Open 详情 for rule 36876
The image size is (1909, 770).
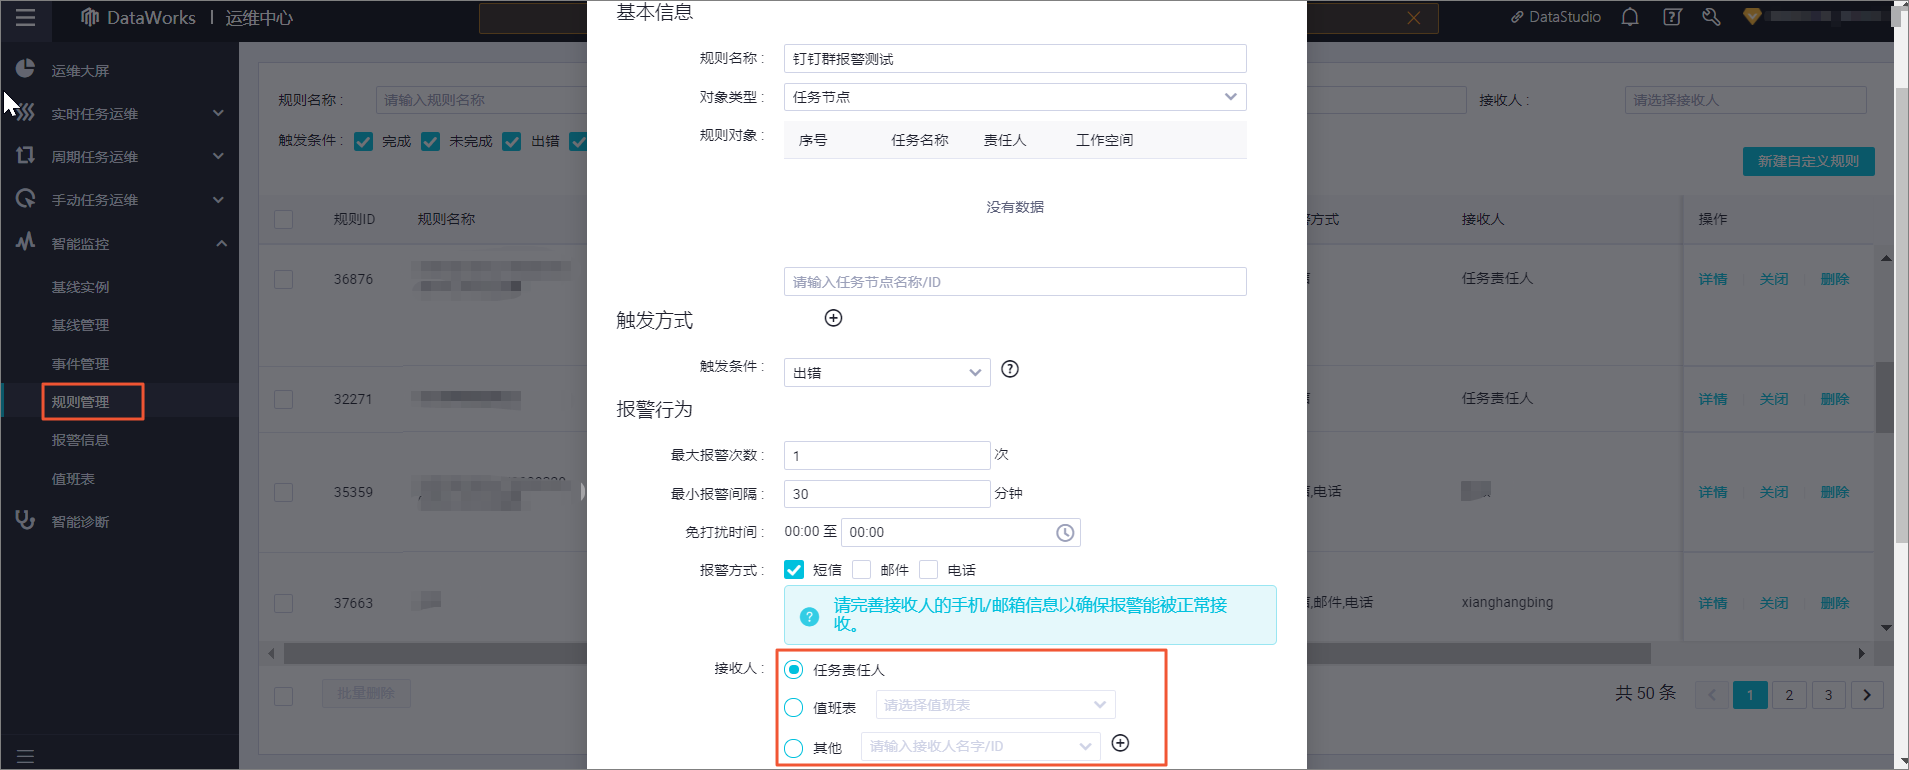(x=1713, y=279)
